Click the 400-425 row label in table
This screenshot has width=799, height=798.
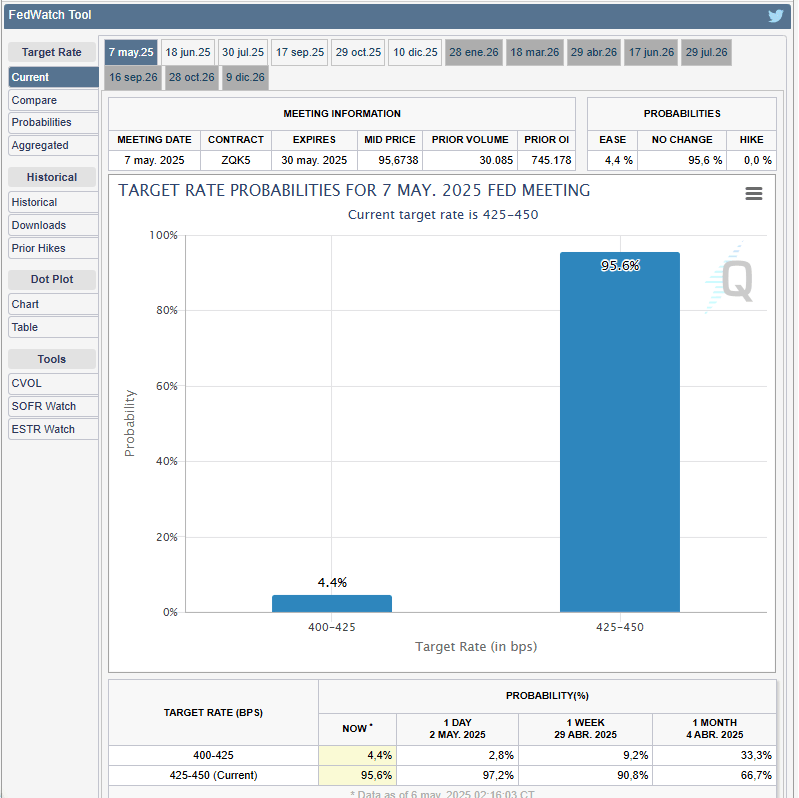pyautogui.click(x=213, y=755)
